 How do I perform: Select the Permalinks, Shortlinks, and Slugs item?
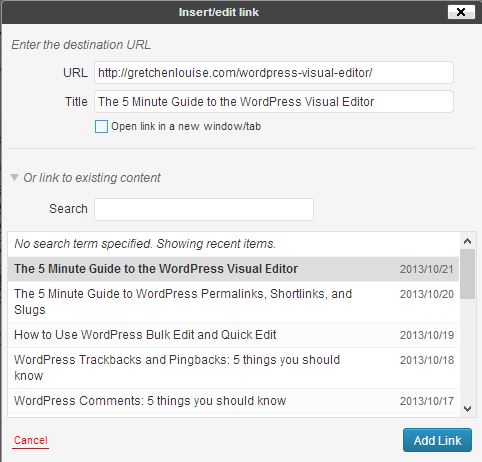pyautogui.click(x=233, y=302)
